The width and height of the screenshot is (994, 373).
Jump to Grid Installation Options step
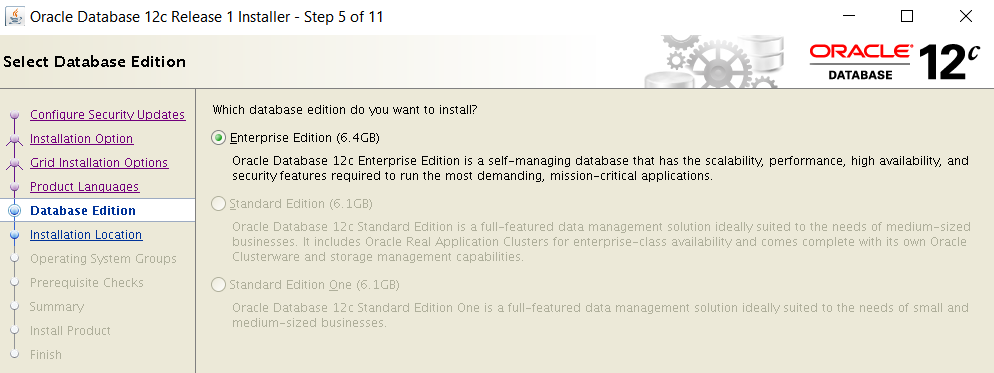point(99,163)
